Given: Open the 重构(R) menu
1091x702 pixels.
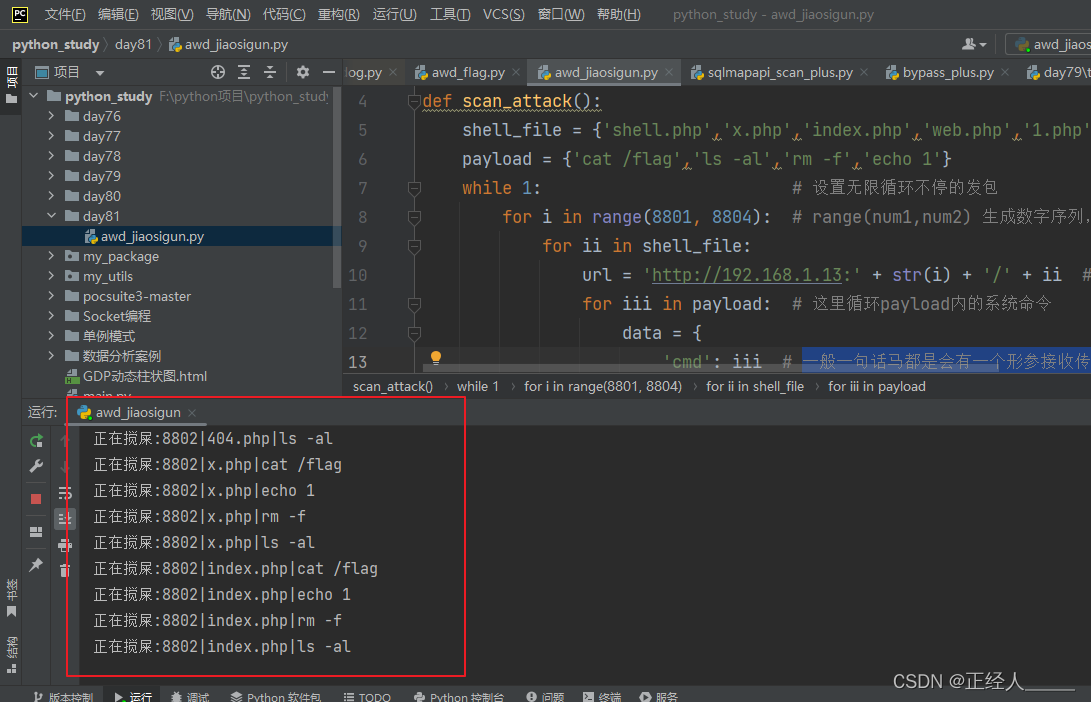Looking at the screenshot, I should pyautogui.click(x=338, y=15).
